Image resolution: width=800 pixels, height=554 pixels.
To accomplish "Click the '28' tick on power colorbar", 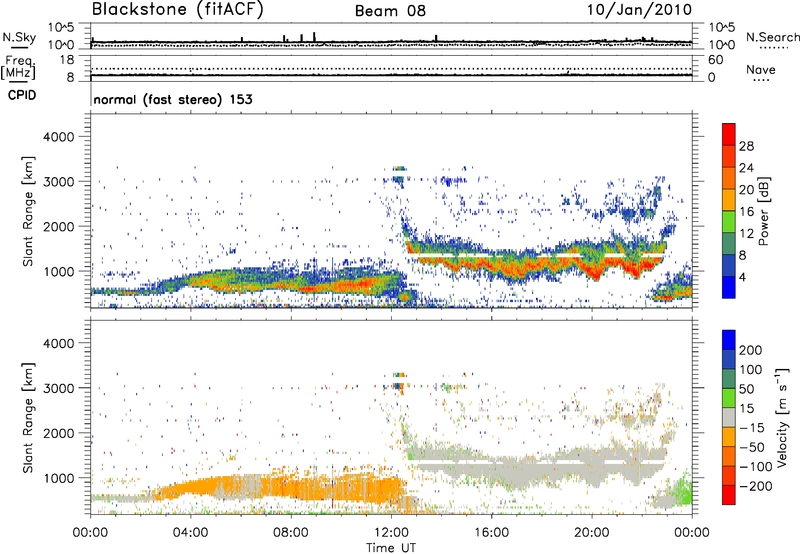I will (746, 146).
